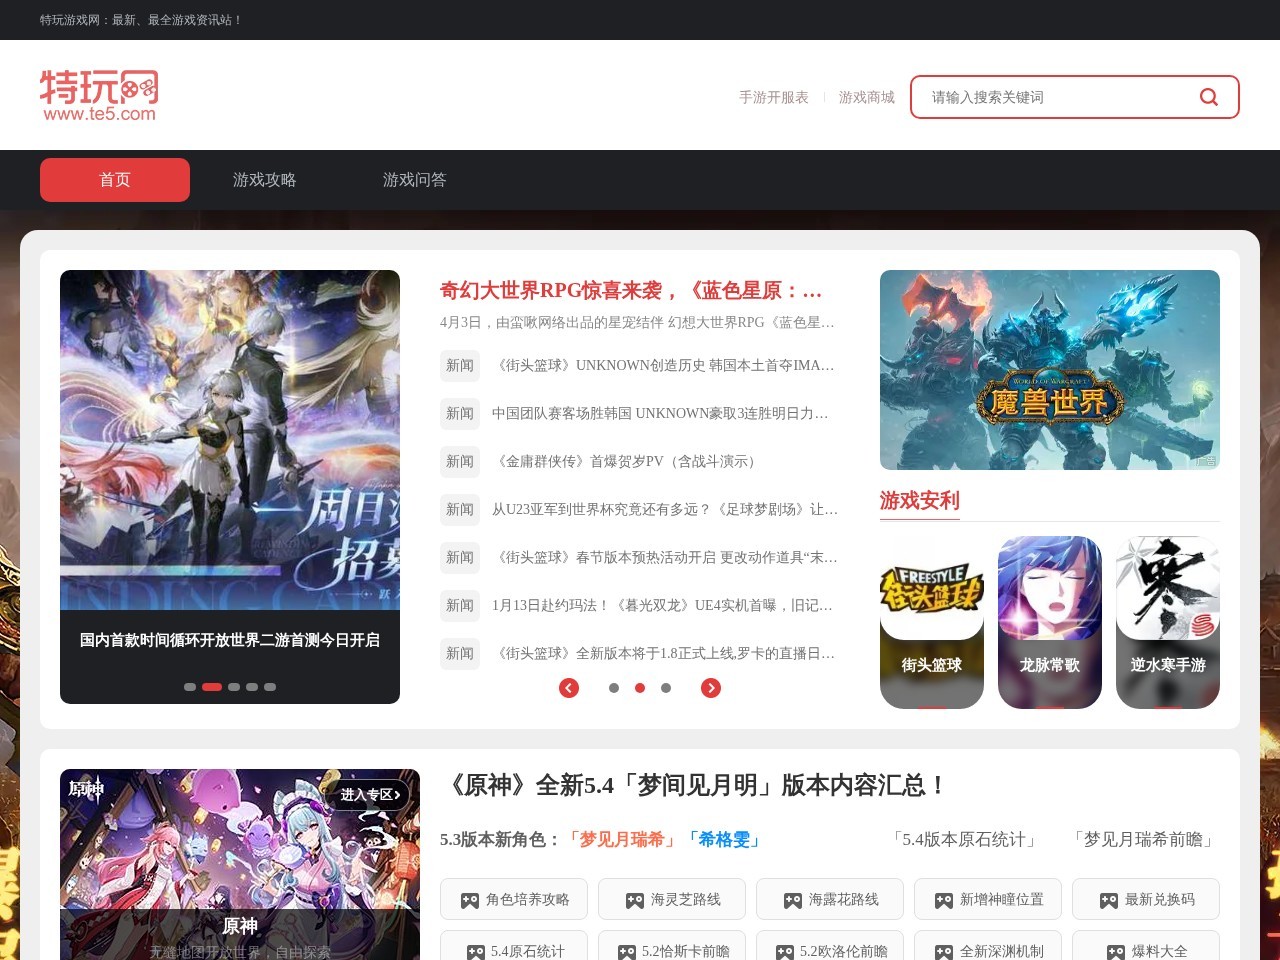Open news 《金庸群侠传》首爆贺岁PV

(627, 461)
